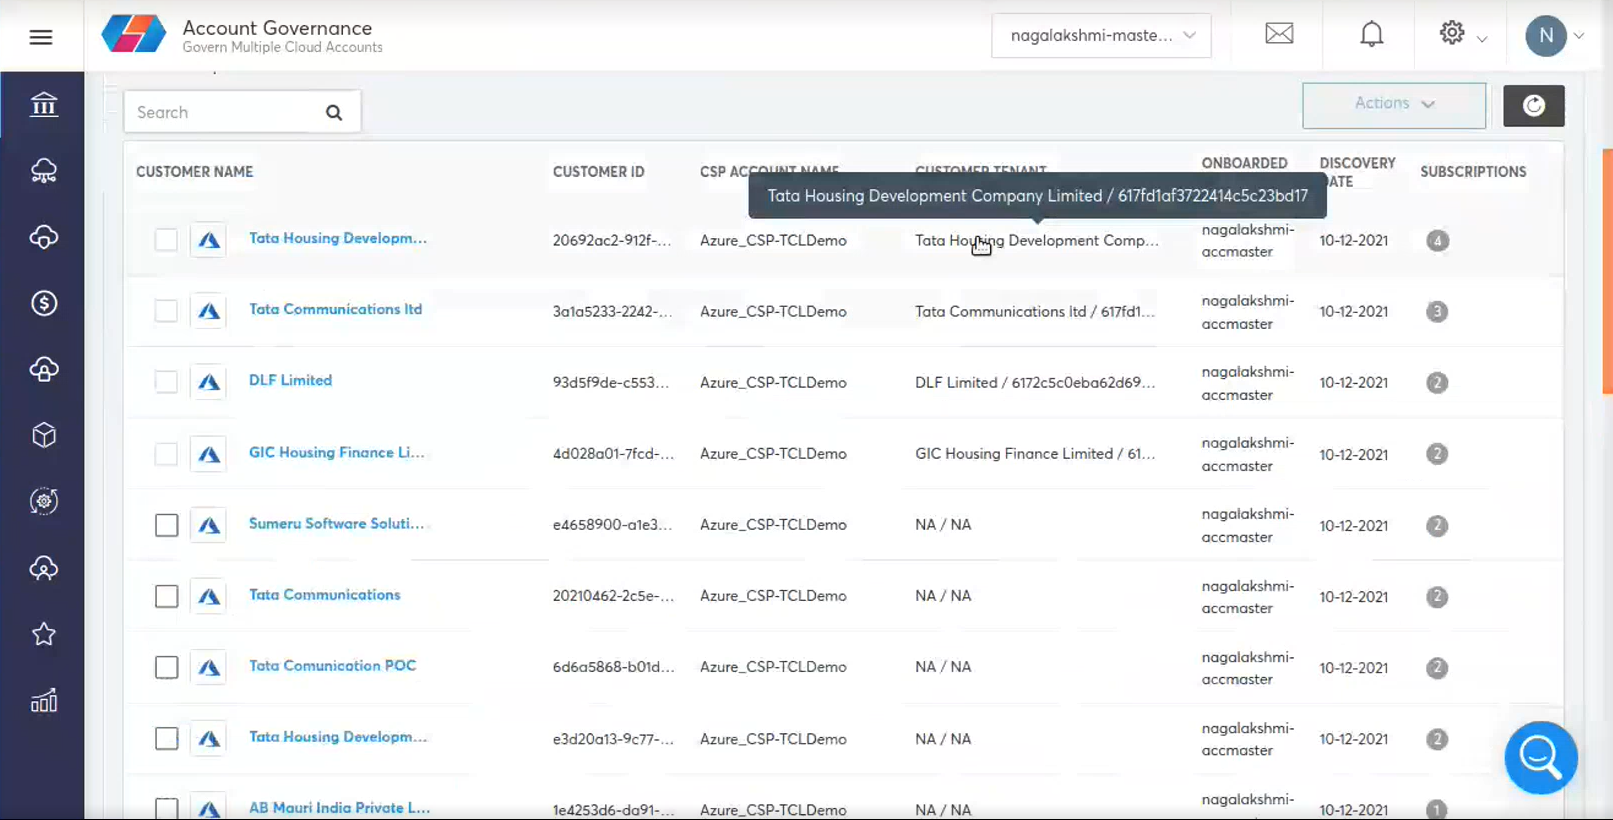Click tenant text DLF Limited / 6172c5c0eba62d69
This screenshot has height=820, width=1613.
pos(1035,382)
